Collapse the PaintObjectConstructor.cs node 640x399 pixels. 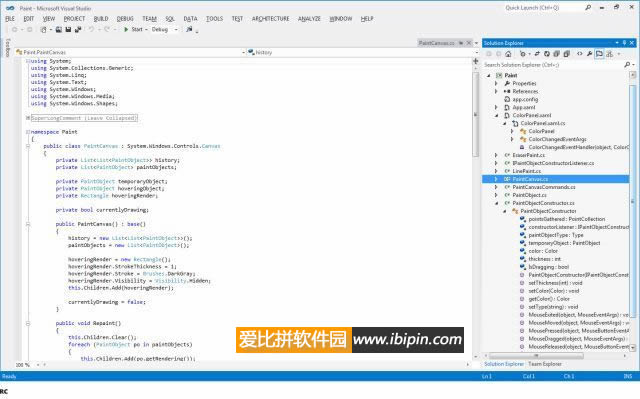pyautogui.click(x=496, y=203)
